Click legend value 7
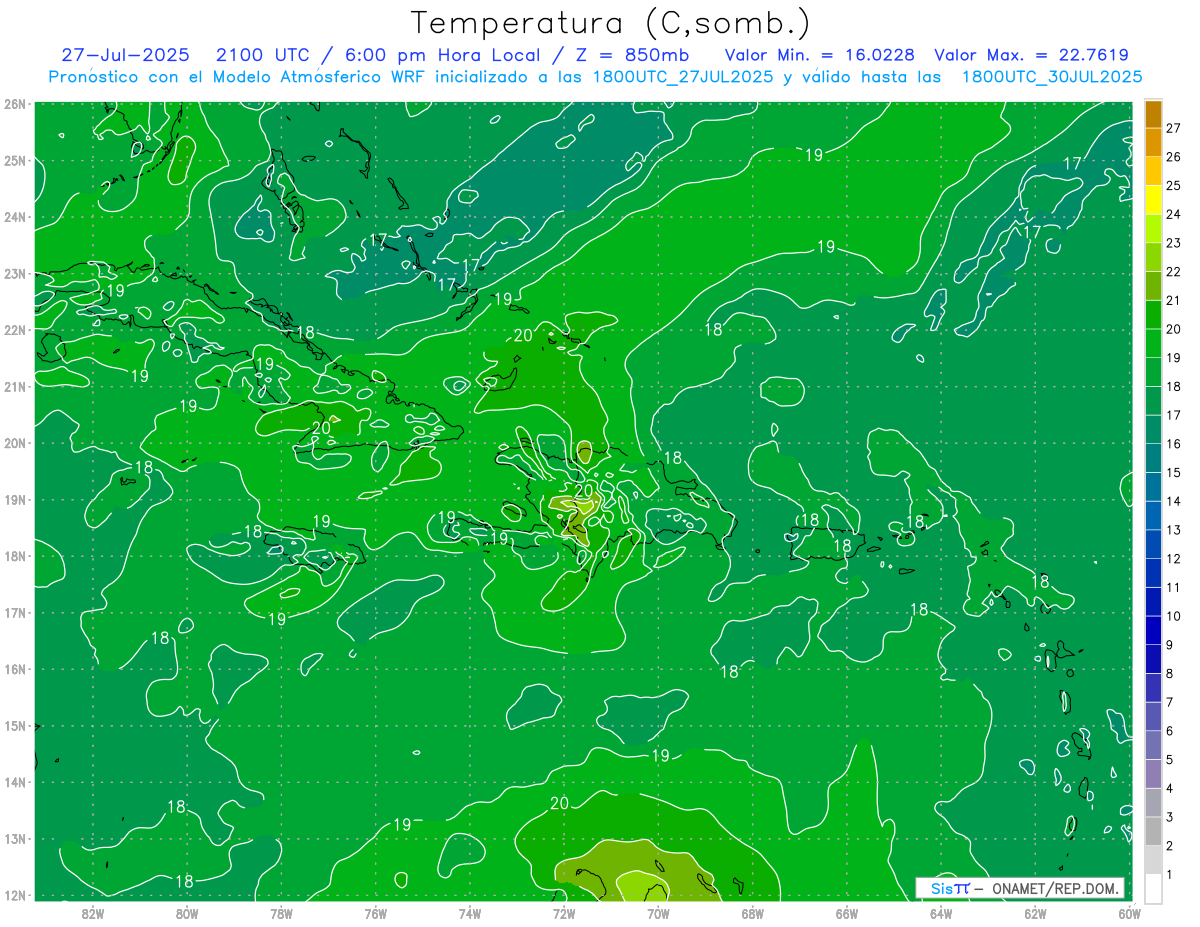Screen dimensions: 1200x927 coord(1170,702)
